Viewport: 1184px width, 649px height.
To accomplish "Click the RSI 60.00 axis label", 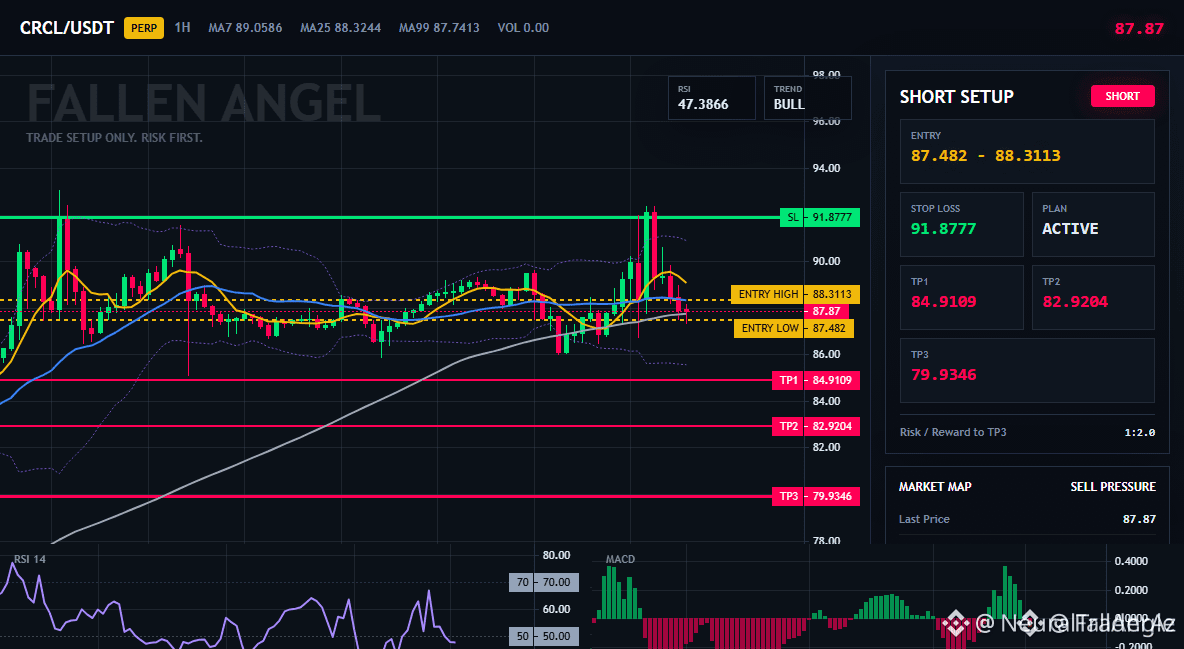I will (x=557, y=609).
